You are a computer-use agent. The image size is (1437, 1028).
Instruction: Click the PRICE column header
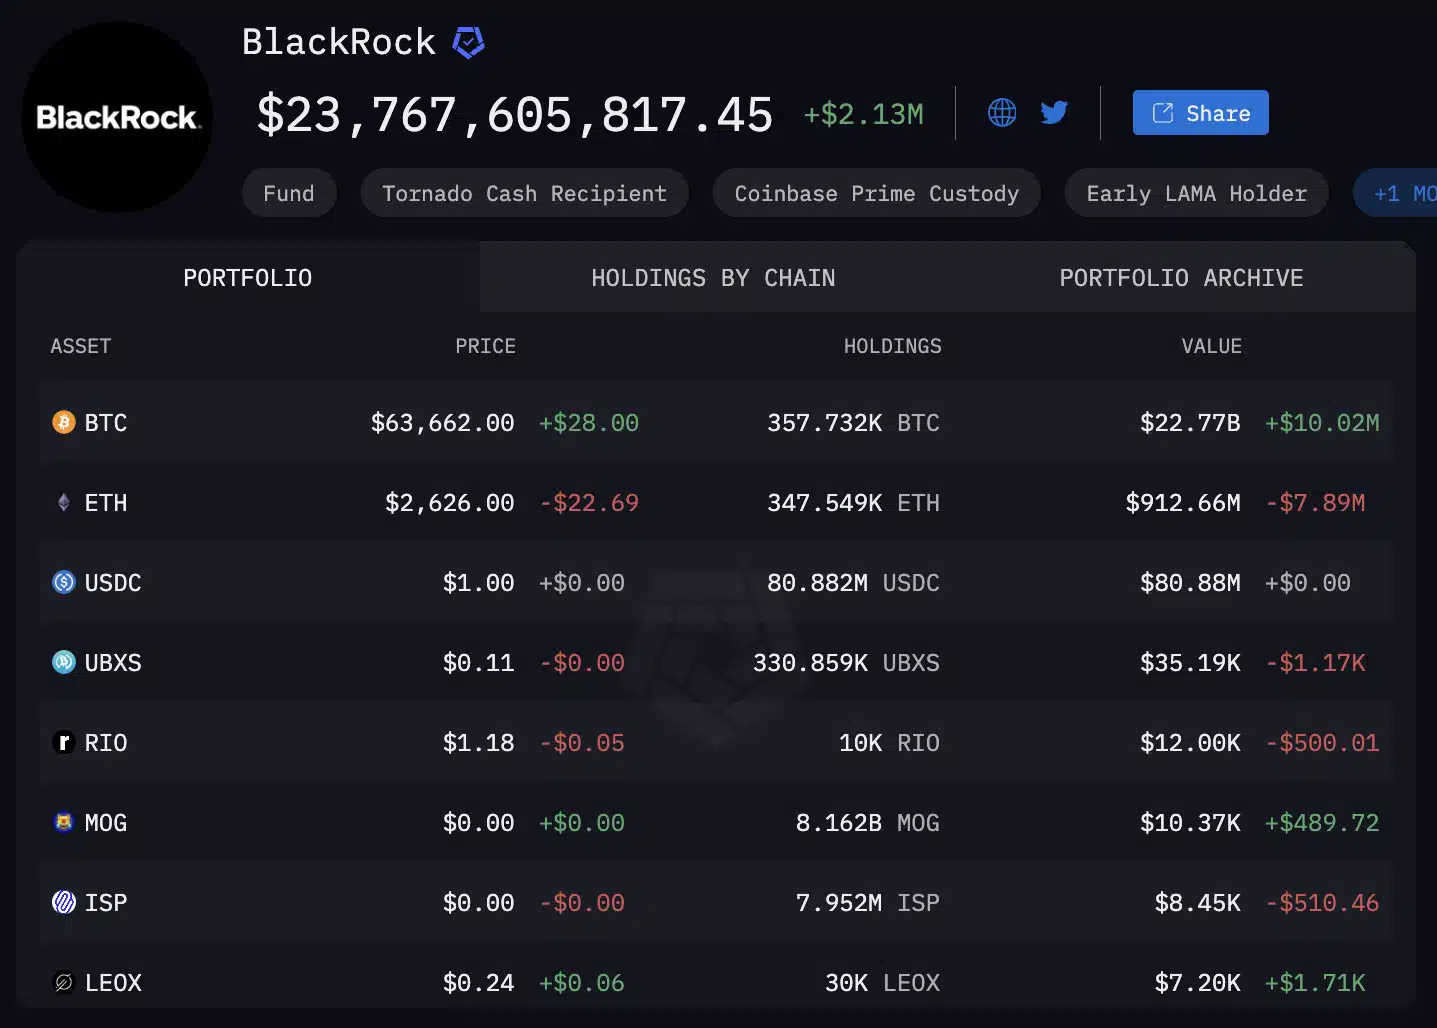(485, 346)
